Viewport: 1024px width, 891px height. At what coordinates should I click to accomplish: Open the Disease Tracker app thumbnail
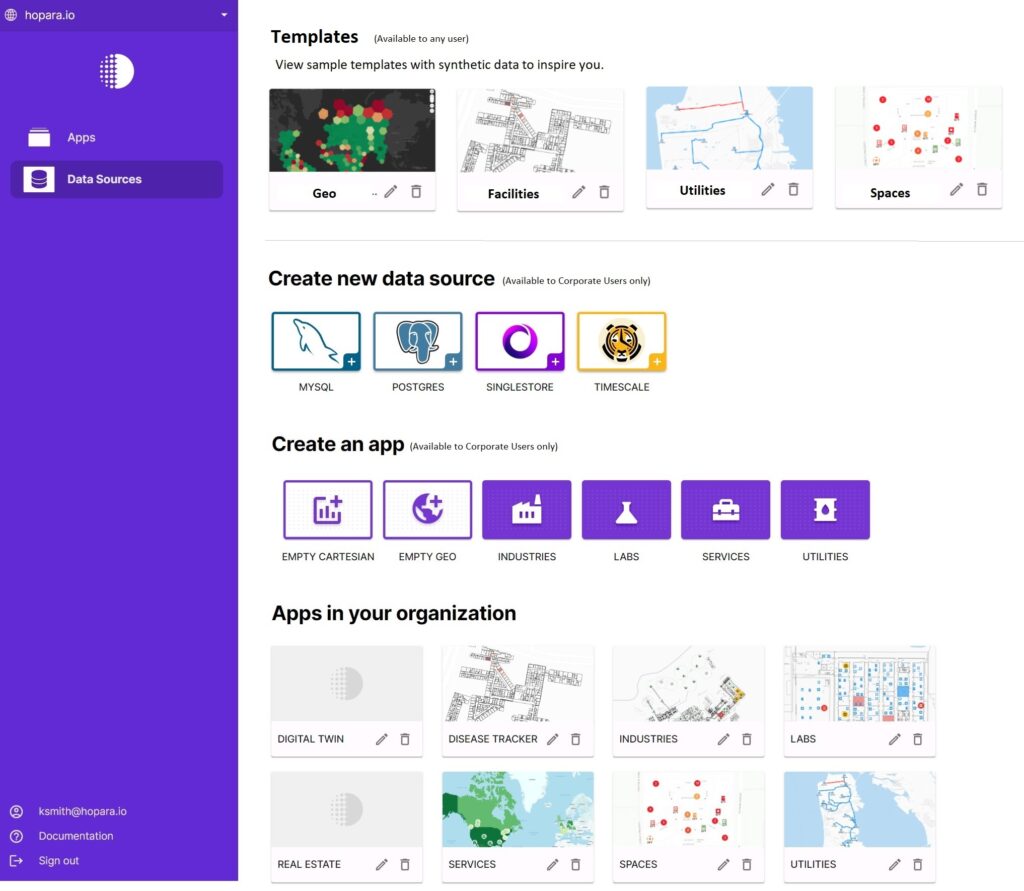518,683
